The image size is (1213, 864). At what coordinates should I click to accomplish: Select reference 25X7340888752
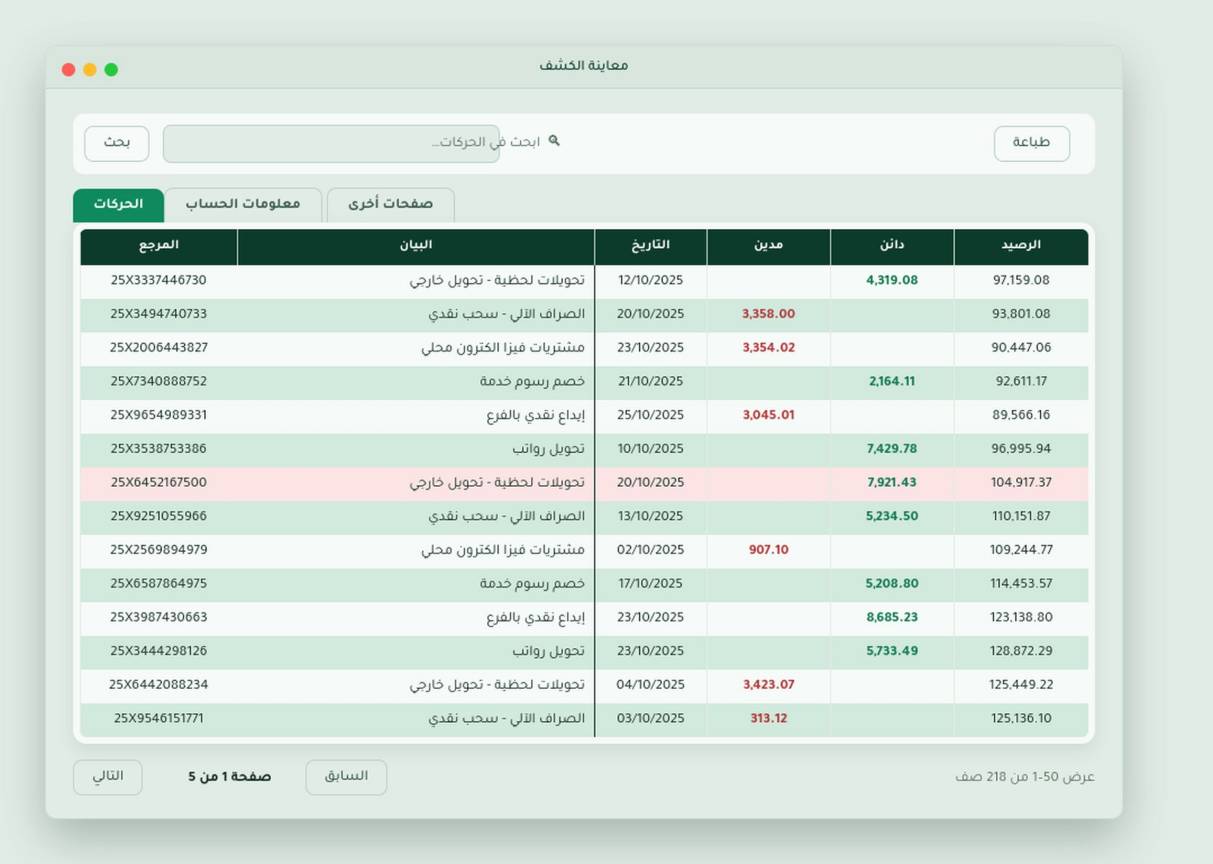click(x=159, y=382)
